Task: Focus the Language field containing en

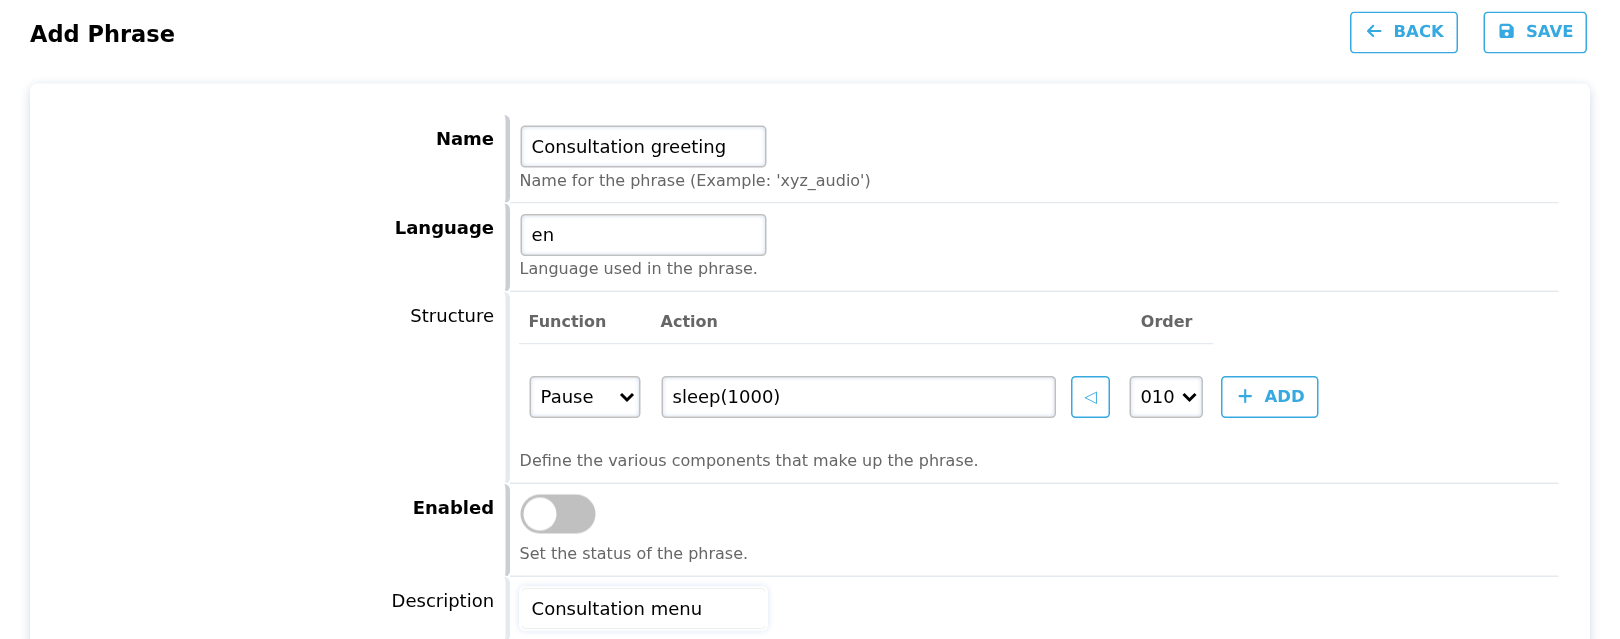Action: click(643, 235)
